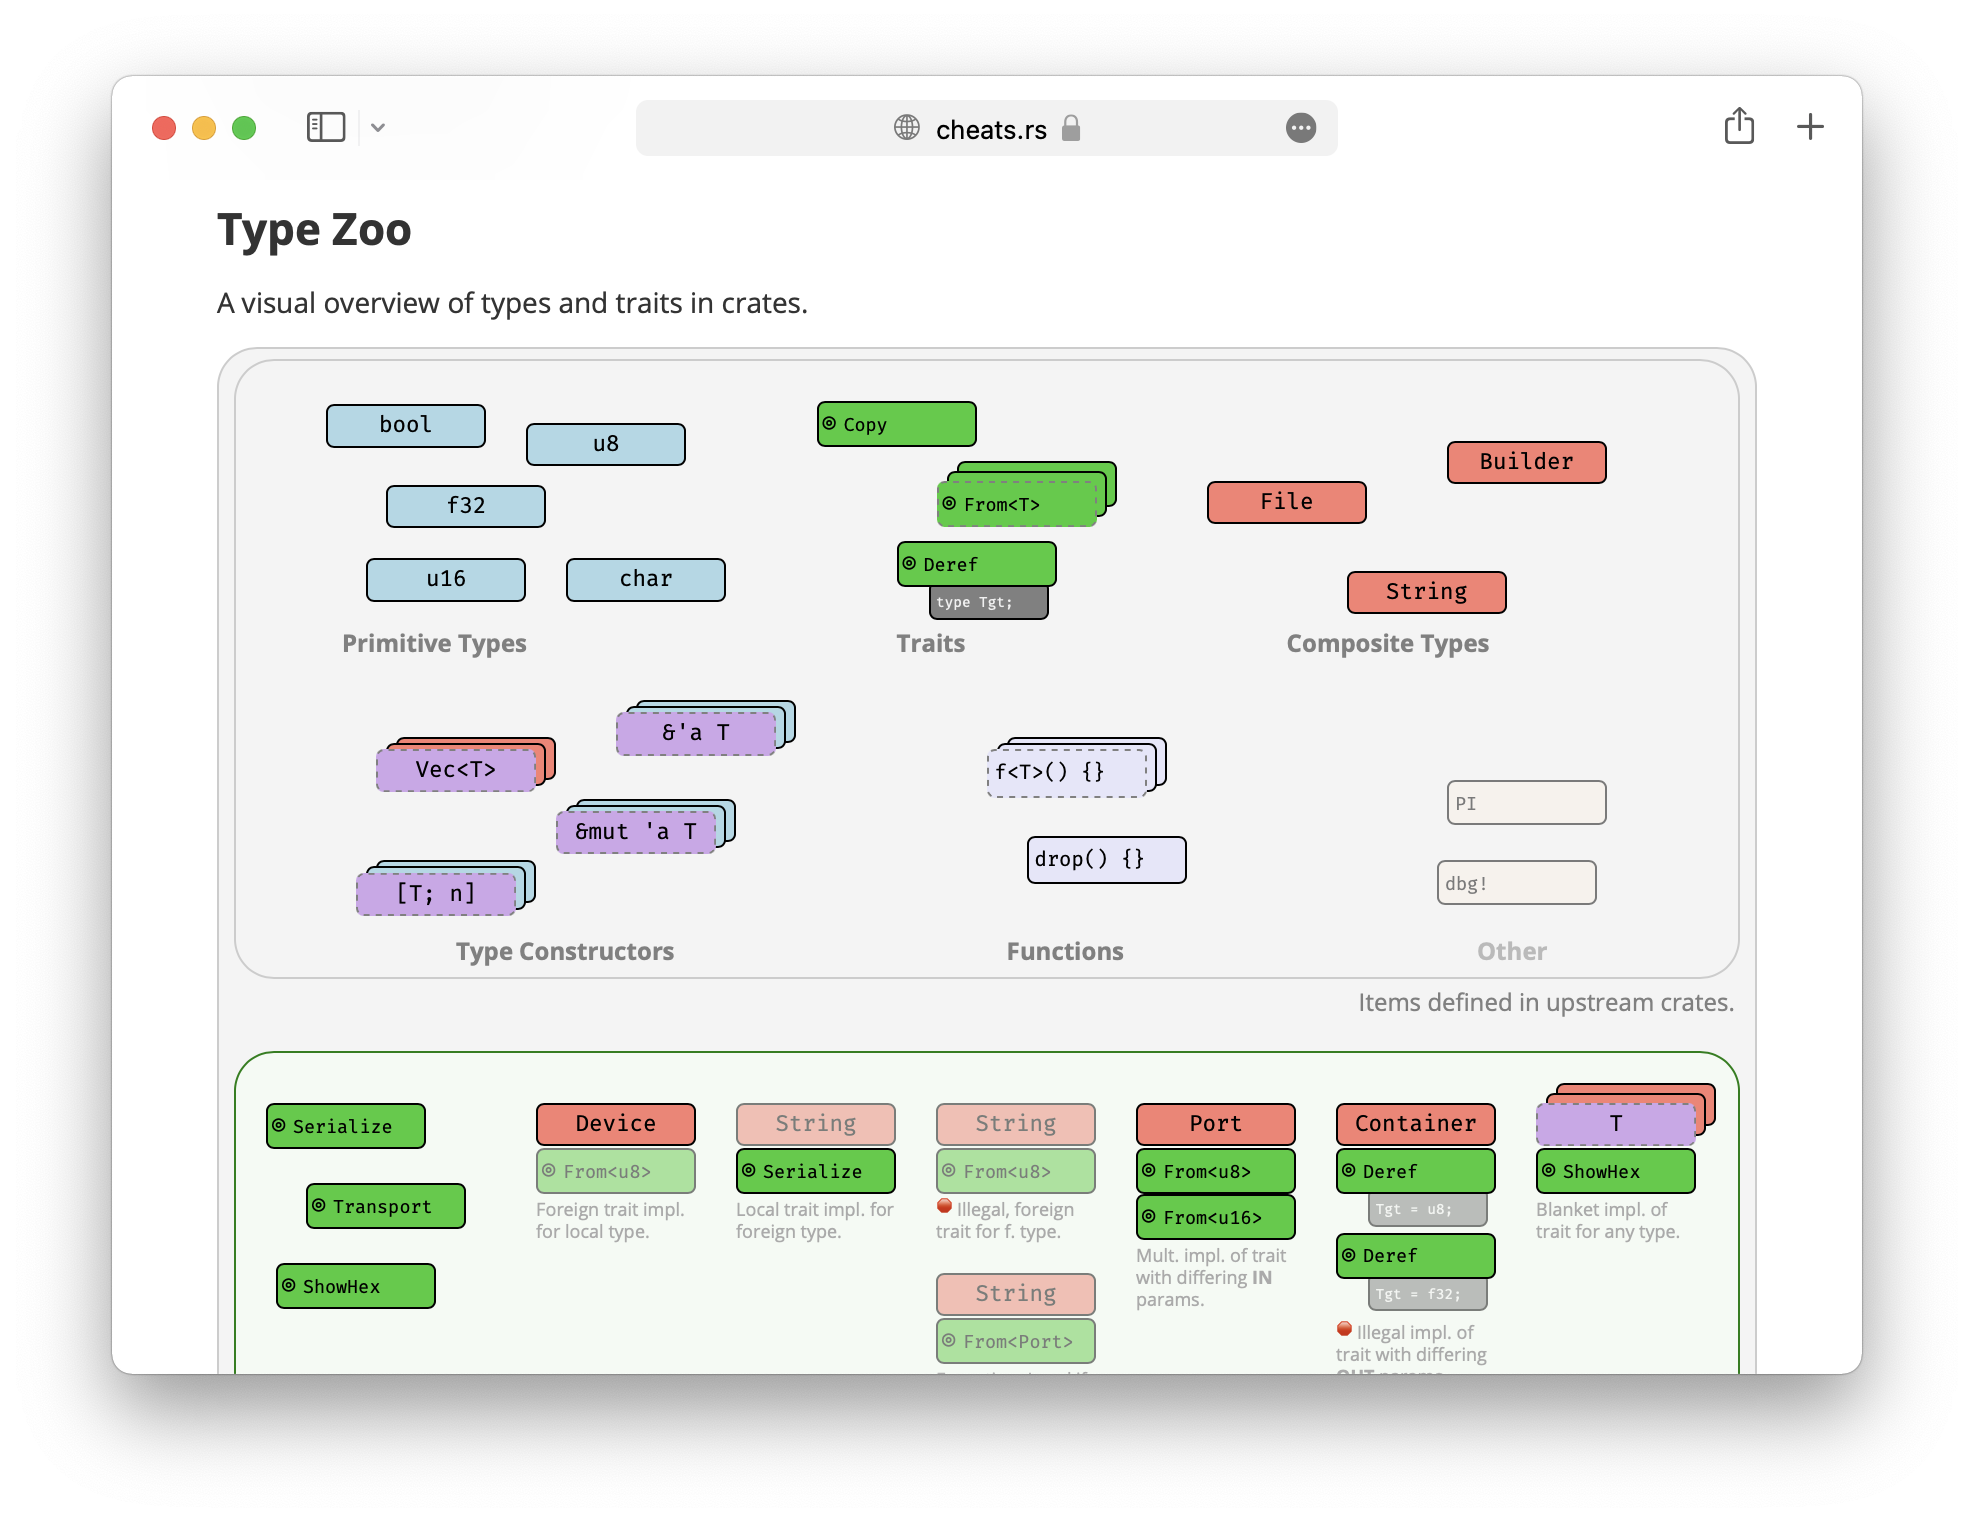Open the address bar options menu
Image resolution: width=1974 pixels, height=1522 pixels.
(1301, 128)
